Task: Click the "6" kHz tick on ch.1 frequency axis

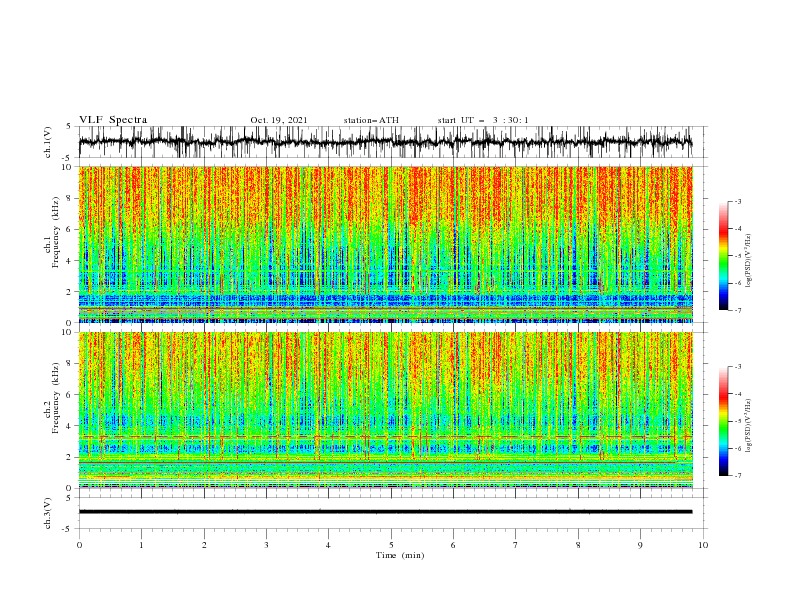Action: pyautogui.click(x=70, y=229)
